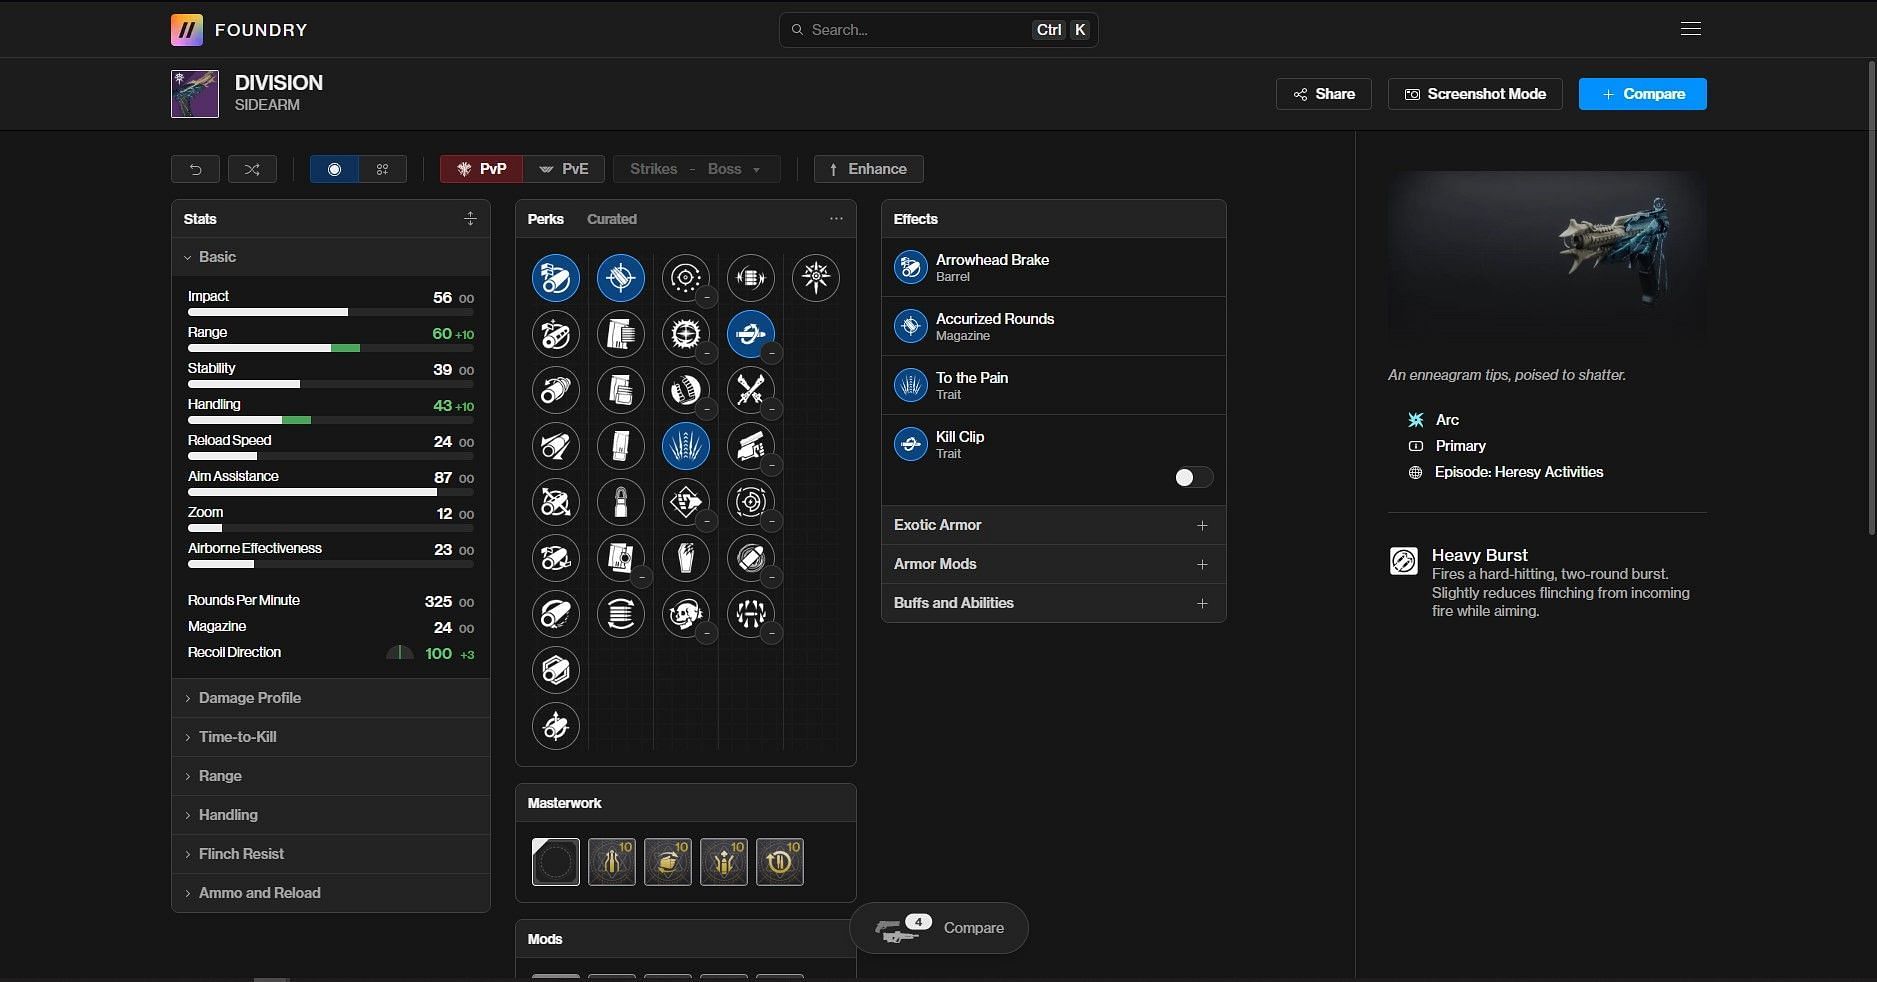Image resolution: width=1877 pixels, height=982 pixels.
Task: Expand the Ammo and Reload section
Action: click(331, 893)
